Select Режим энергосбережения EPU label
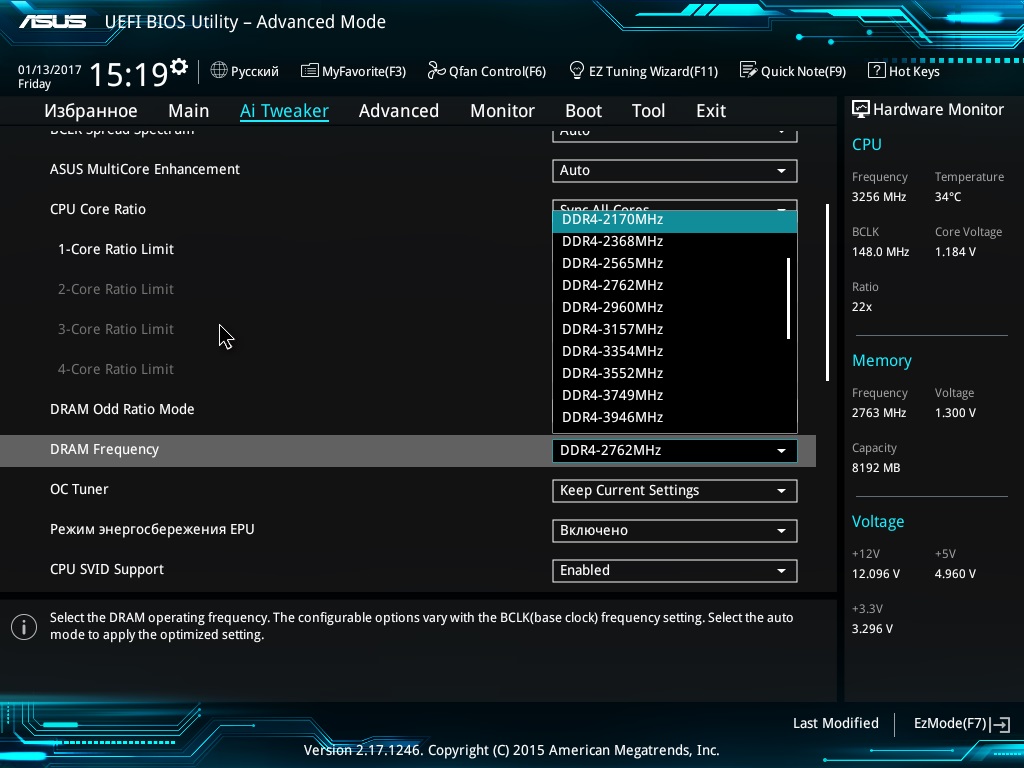The image size is (1024, 768). pos(152,529)
